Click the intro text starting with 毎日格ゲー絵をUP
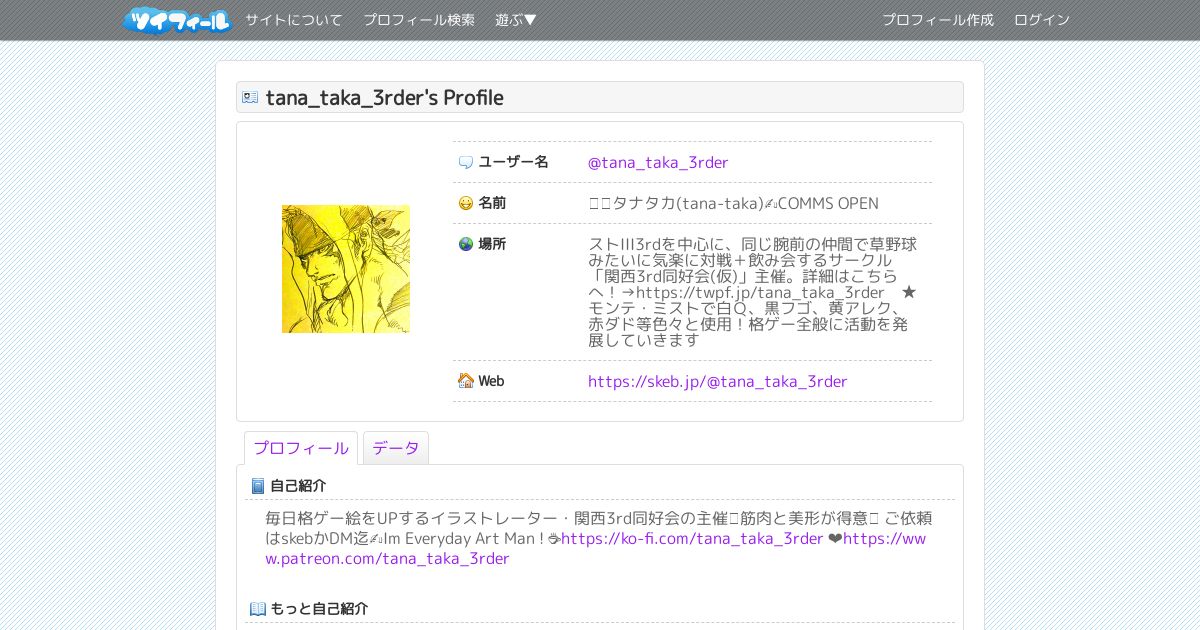Screen dimensions: 1200x630 pos(599,538)
